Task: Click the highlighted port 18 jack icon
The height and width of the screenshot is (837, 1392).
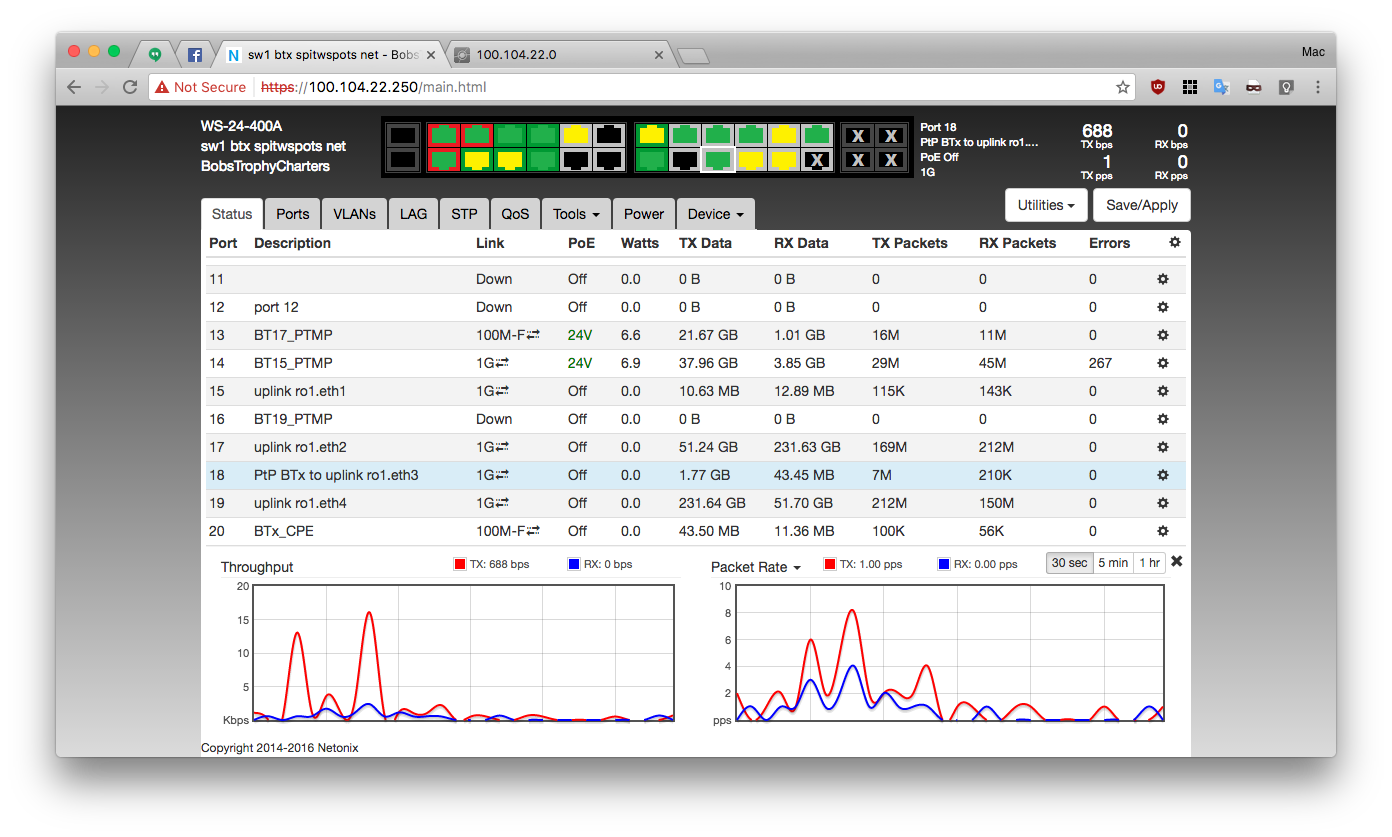Action: point(717,159)
